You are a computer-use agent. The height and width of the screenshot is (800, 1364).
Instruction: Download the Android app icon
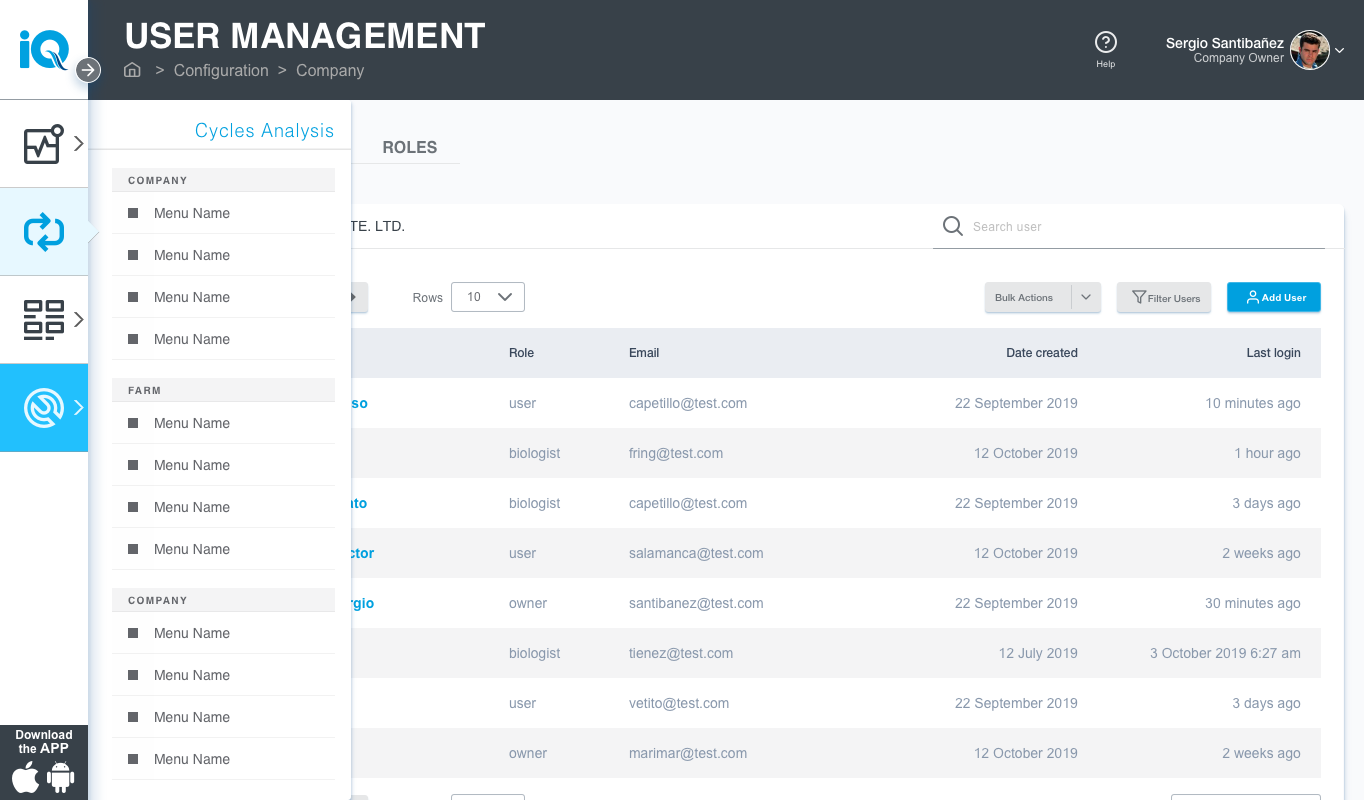(x=61, y=778)
